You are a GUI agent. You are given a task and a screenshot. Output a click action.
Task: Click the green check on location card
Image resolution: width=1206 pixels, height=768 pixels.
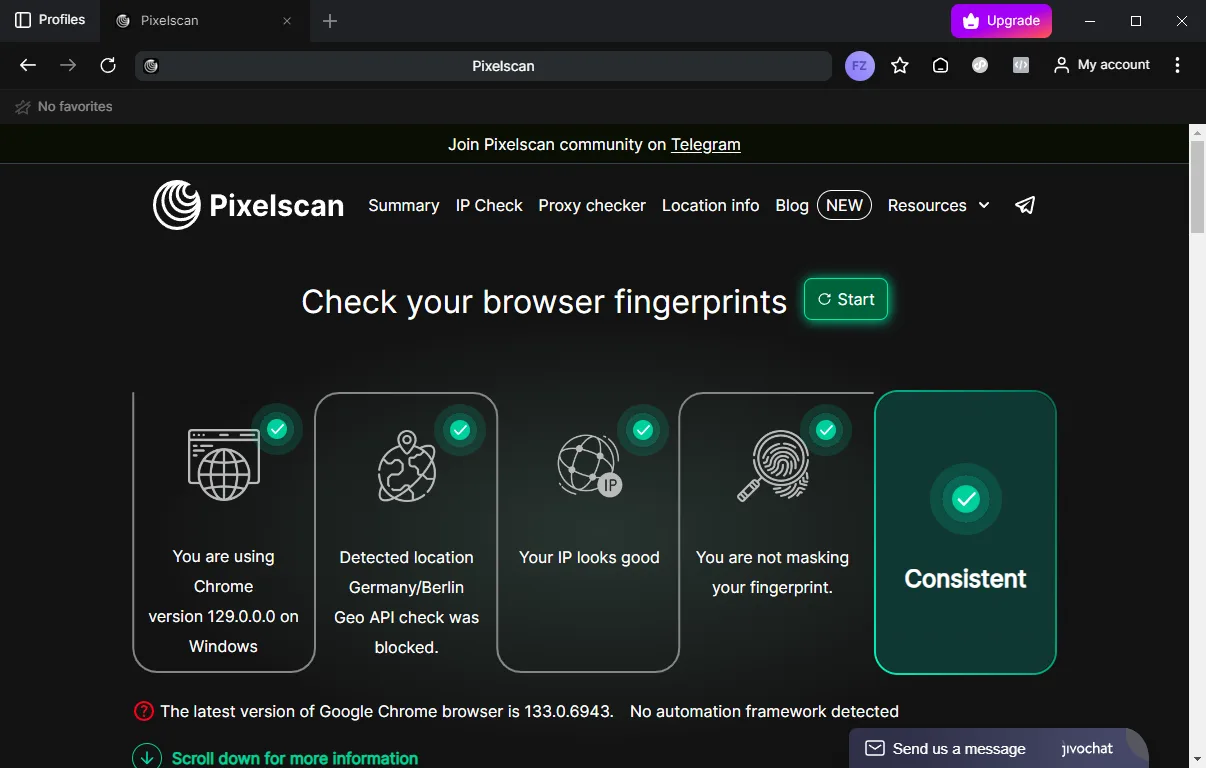point(460,430)
